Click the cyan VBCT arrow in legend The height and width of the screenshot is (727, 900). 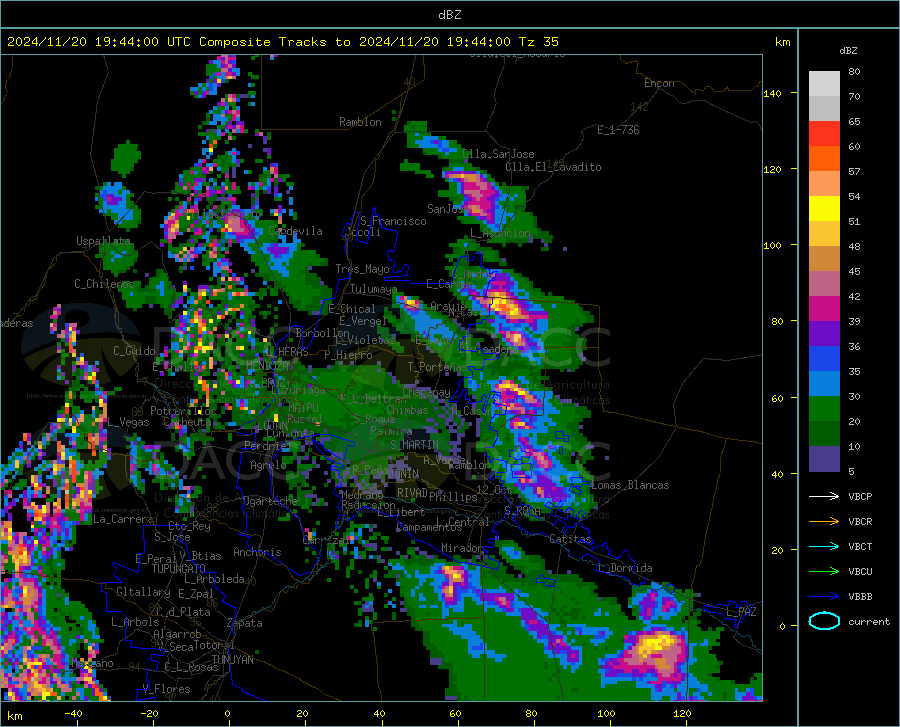tap(824, 546)
